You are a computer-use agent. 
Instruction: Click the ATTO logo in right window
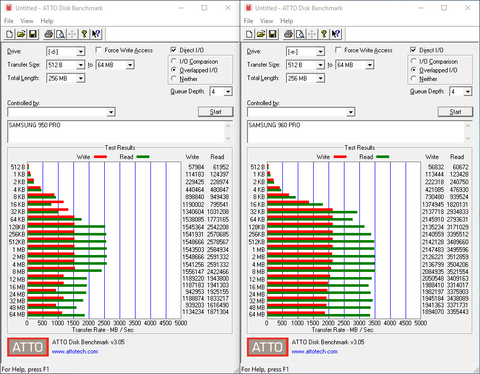[268, 347]
